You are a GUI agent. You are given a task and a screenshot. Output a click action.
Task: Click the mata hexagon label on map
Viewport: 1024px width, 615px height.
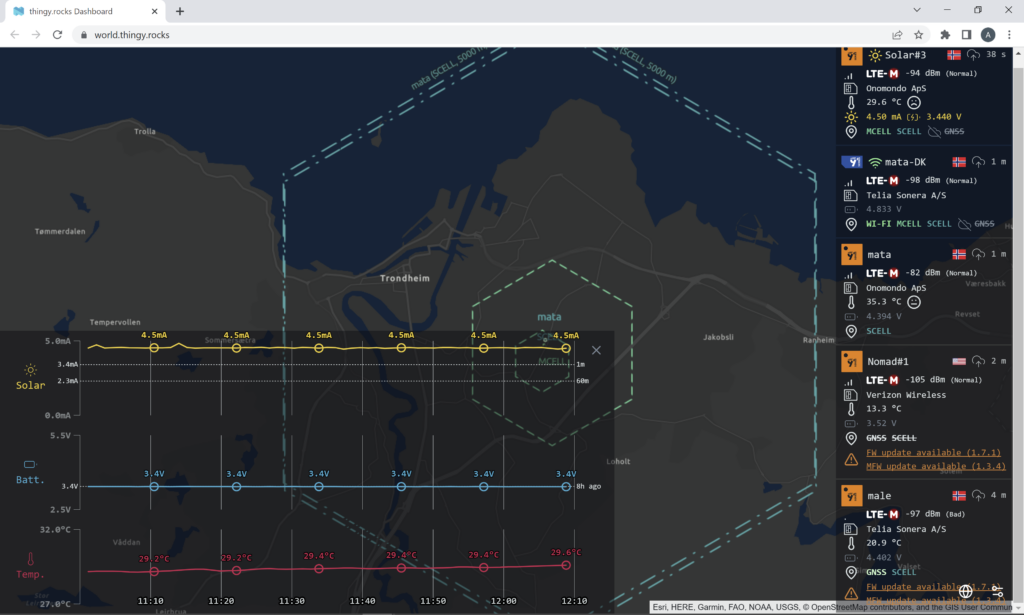(549, 317)
